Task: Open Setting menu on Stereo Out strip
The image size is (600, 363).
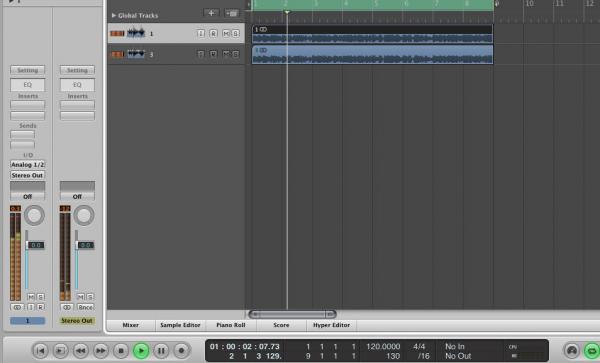Action: point(77,70)
